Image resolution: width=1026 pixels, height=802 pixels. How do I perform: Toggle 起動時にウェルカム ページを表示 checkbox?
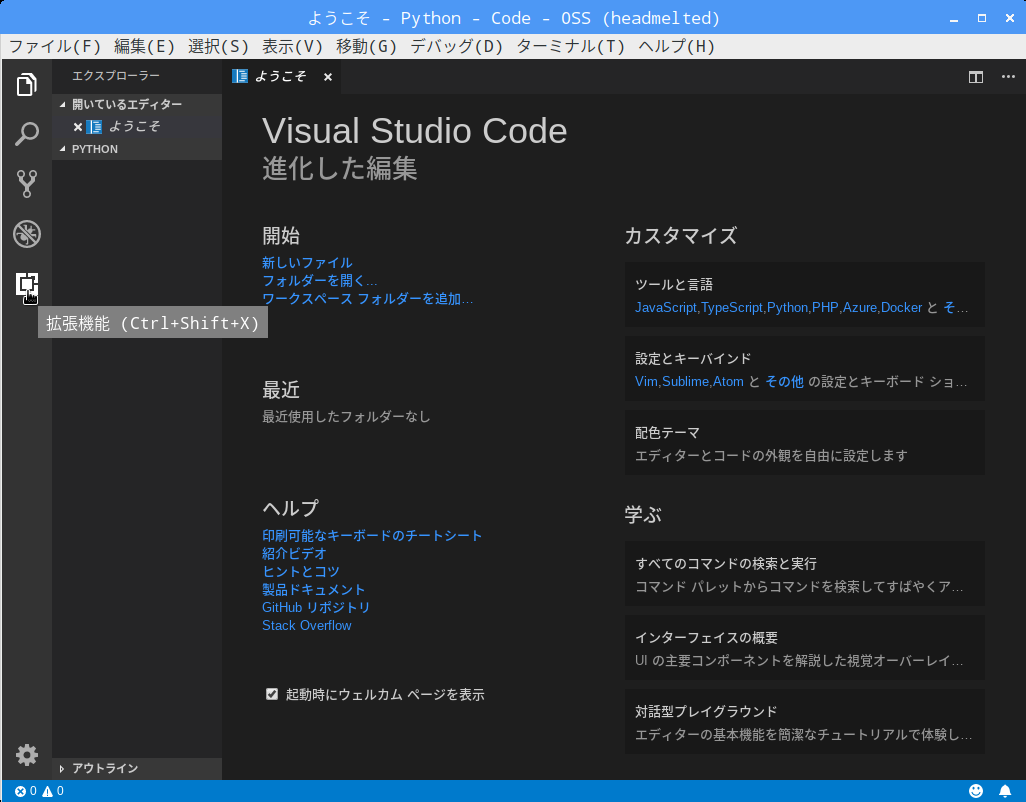coord(272,694)
